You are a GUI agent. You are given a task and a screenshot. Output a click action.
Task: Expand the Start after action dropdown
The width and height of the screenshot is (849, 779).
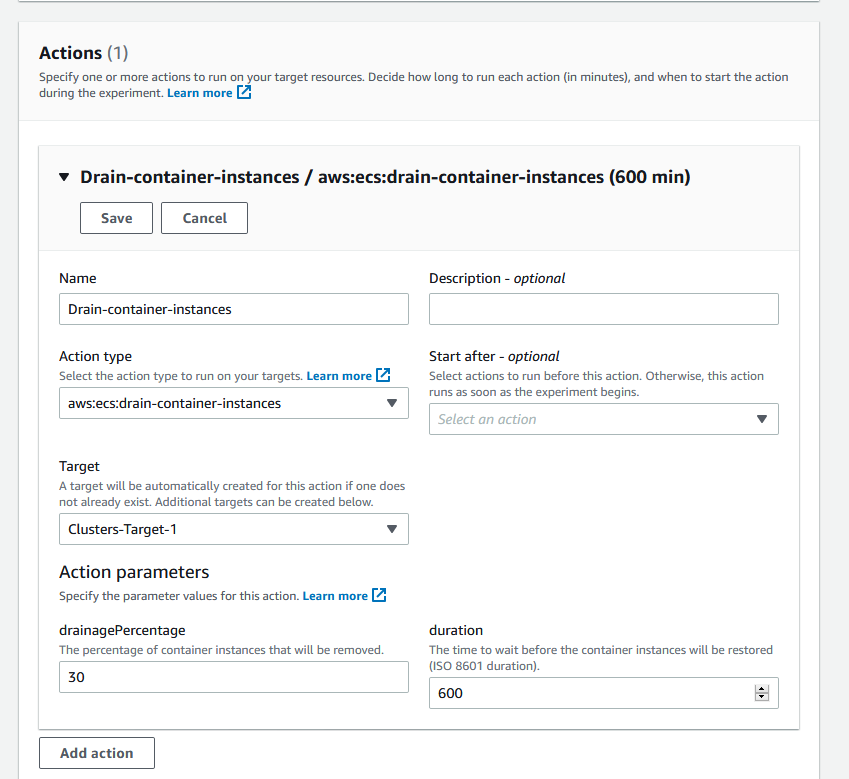603,419
